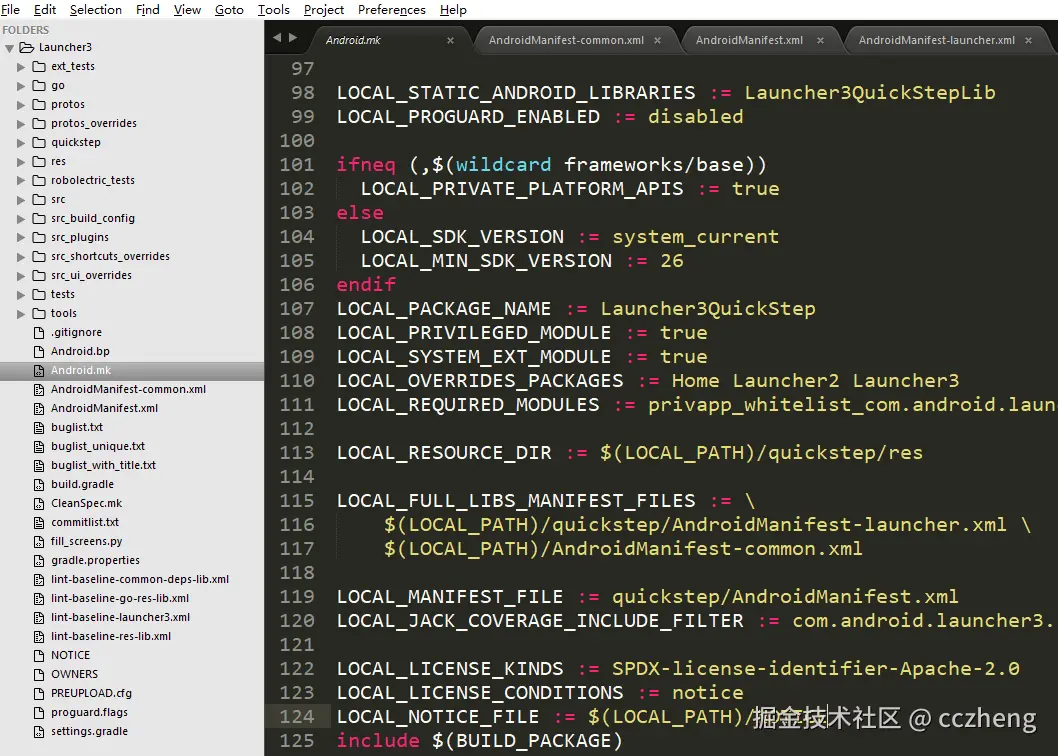1058x756 pixels.
Task: Close the Android.mk tab
Action: [450, 40]
